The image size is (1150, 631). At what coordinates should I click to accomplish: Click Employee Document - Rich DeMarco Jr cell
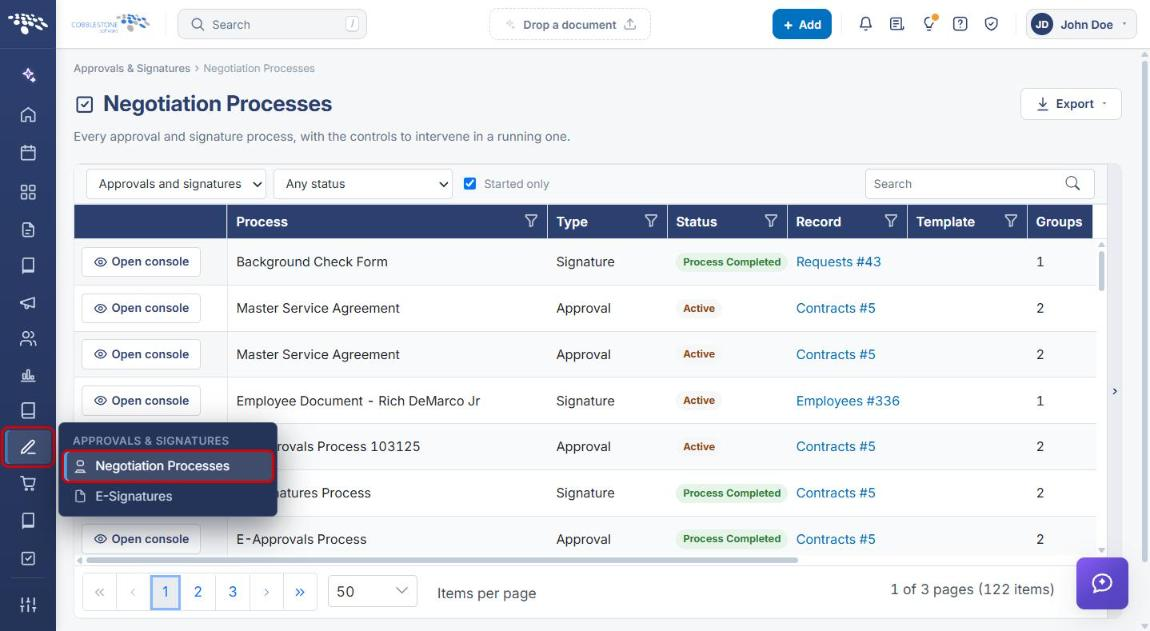(x=358, y=401)
